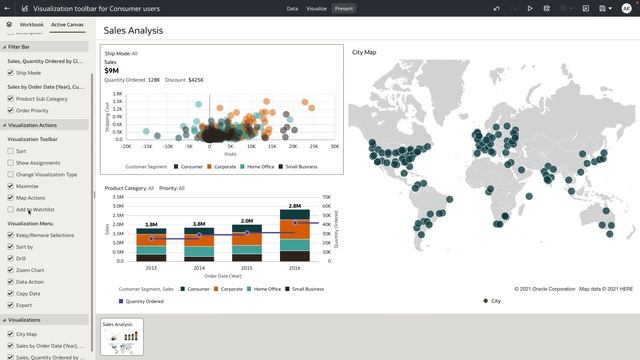Screen dimensions: 640x360
Task: Click the 2.8M bar label
Action: point(295,206)
